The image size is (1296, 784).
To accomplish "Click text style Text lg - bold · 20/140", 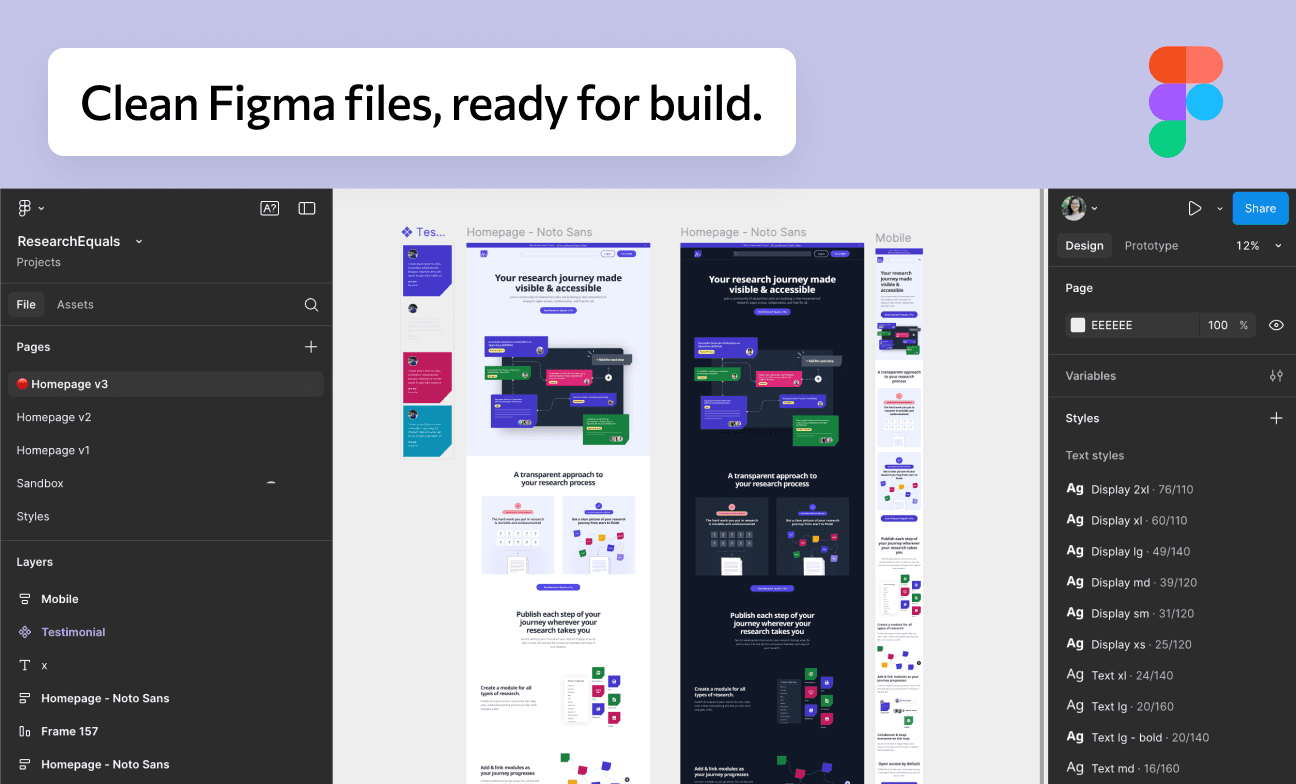I will 1150,738.
